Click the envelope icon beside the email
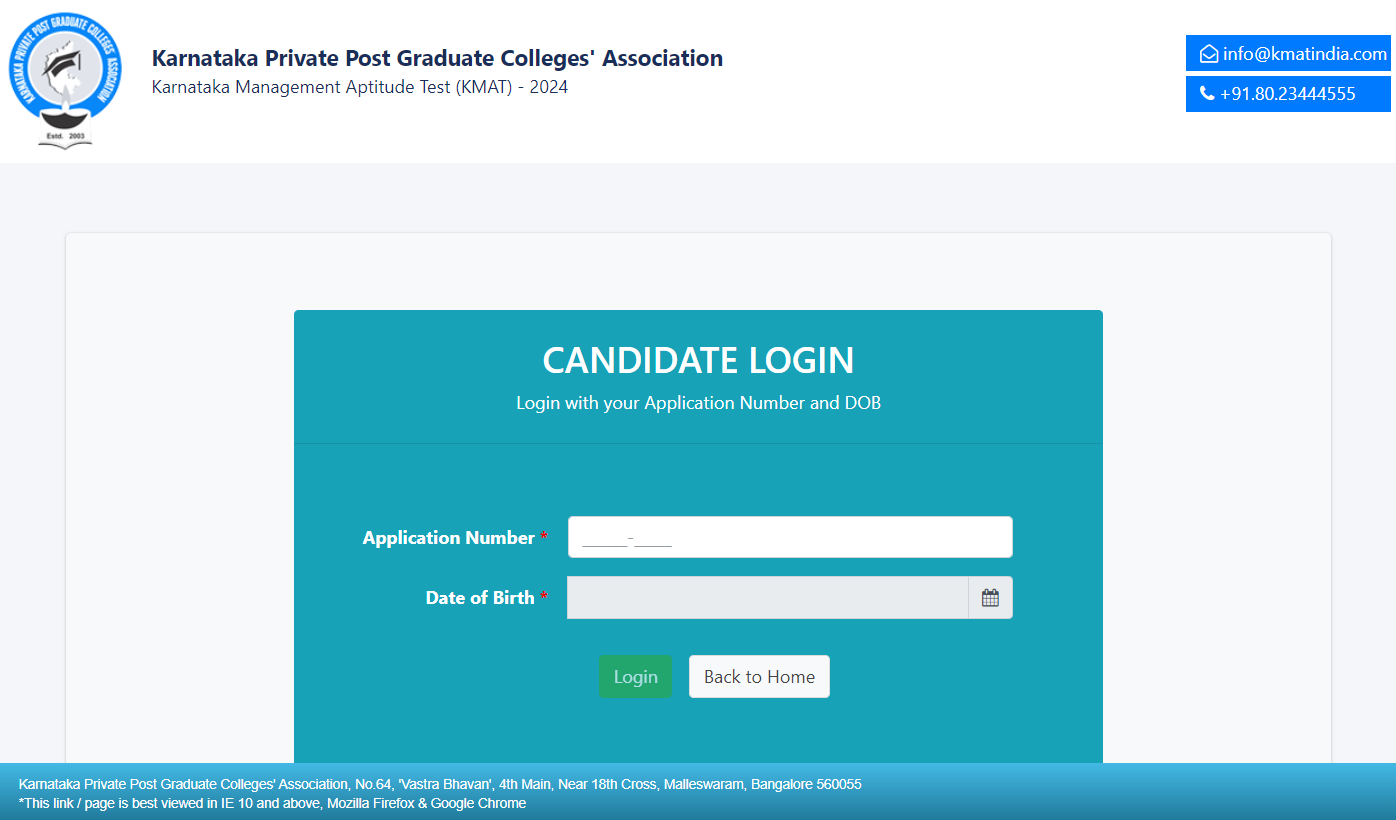 click(1208, 54)
